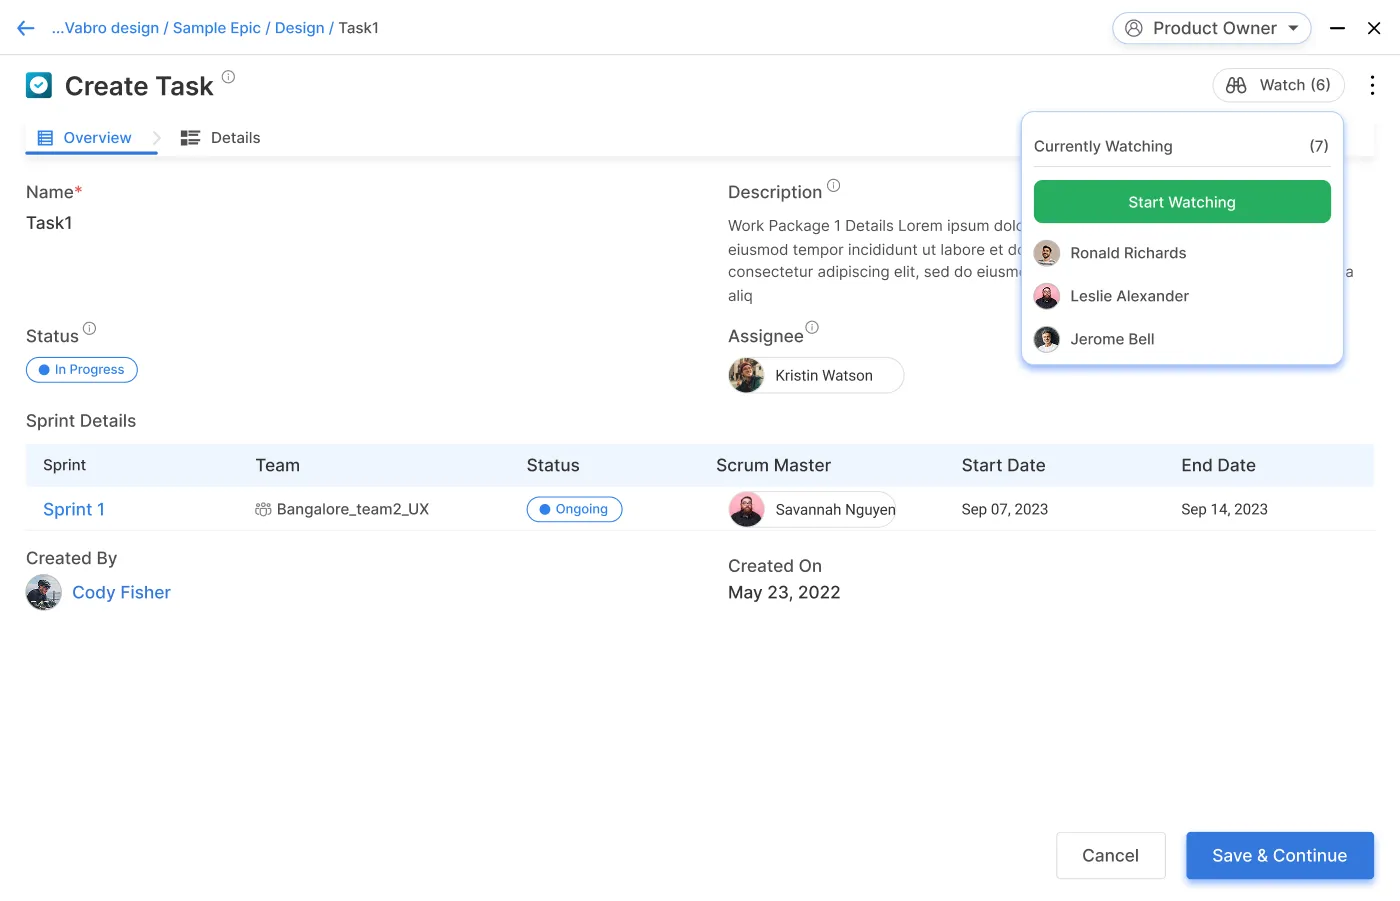Open the Kristin Watson assignee selector
The image size is (1400, 901).
pos(816,375)
